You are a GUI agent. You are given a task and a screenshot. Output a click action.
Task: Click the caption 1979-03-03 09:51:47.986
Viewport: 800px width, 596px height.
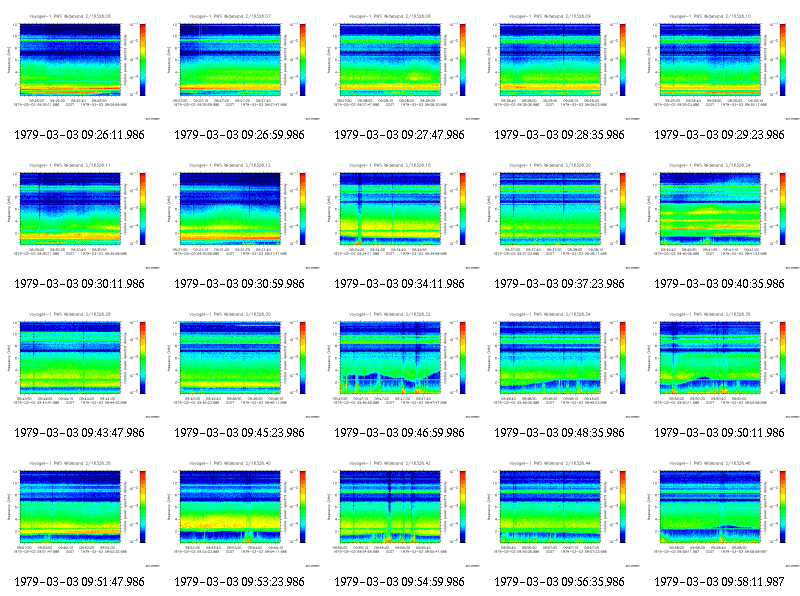[x=80, y=582]
